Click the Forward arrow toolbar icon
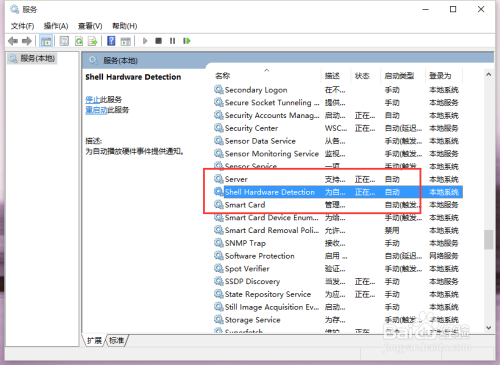 (x=27, y=41)
